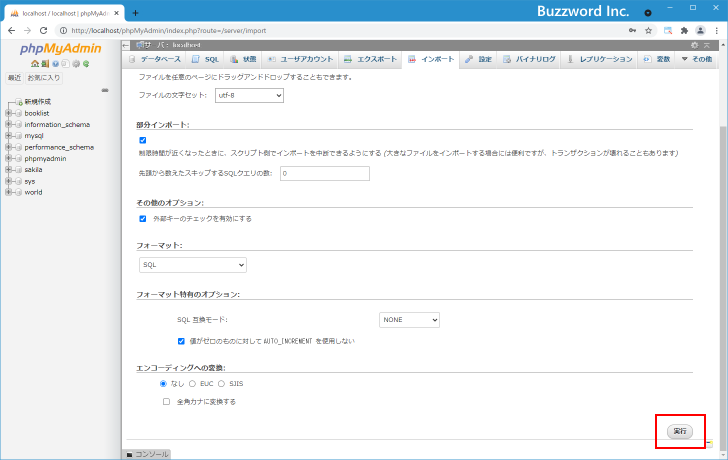Image resolution: width=728 pixels, height=460 pixels.
Task: Click the 新規作成 new database icon
Action: pos(19,102)
